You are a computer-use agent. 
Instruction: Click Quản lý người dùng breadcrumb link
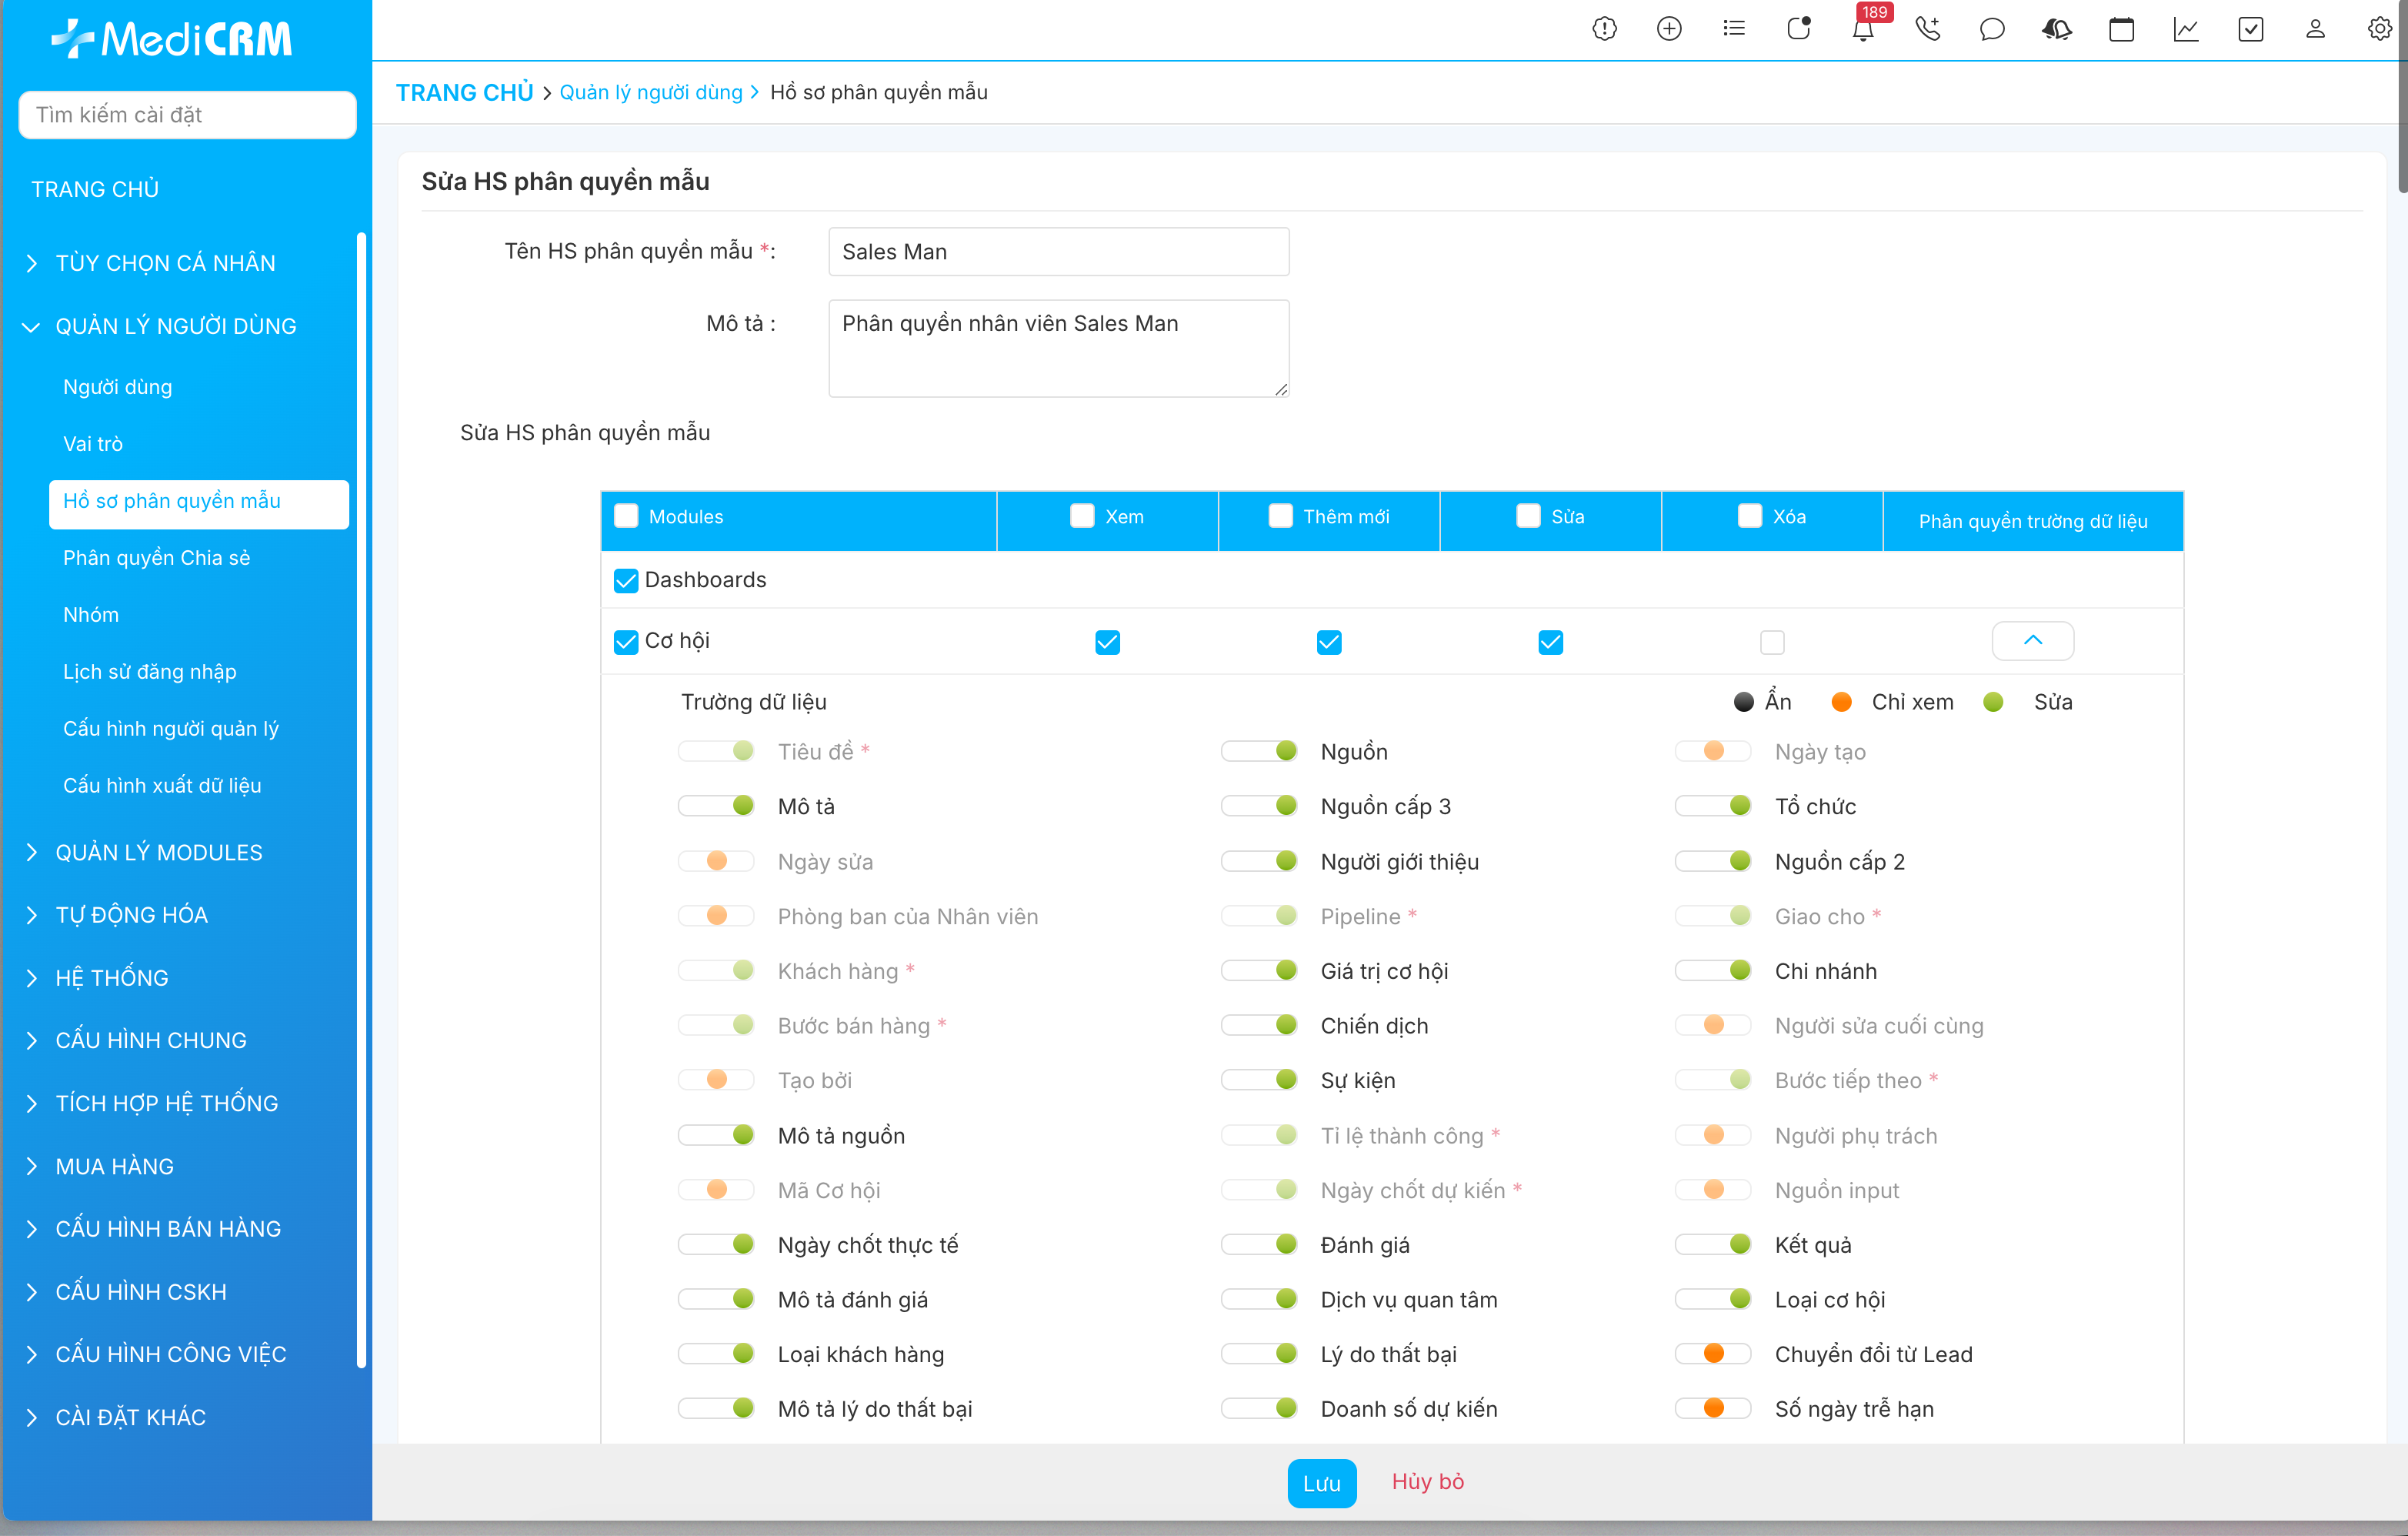(x=650, y=92)
